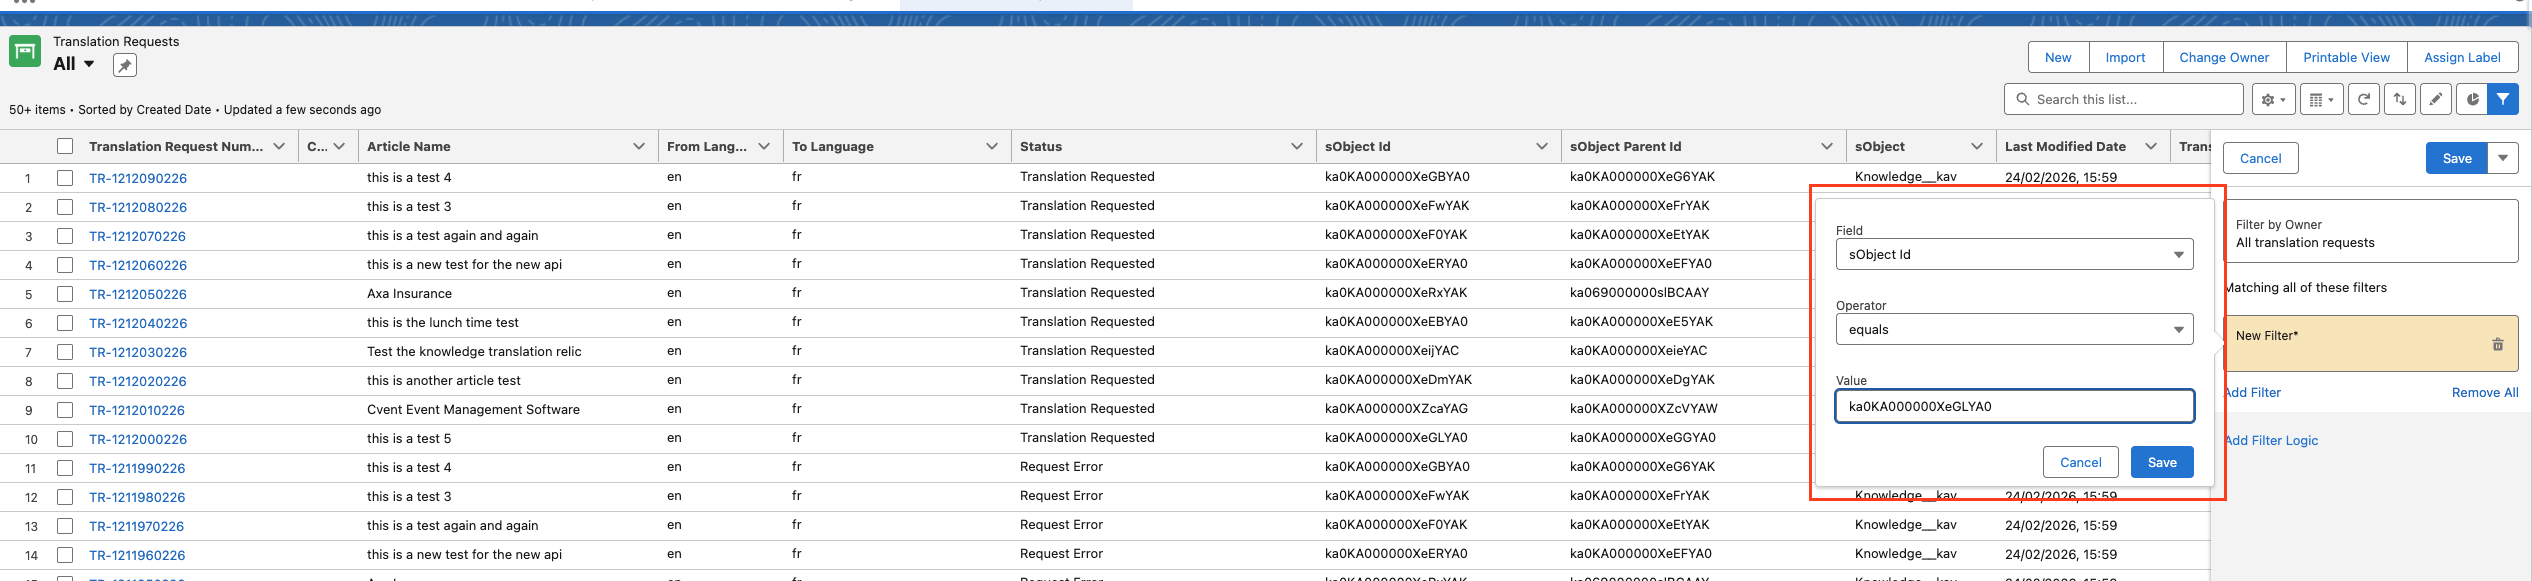Image resolution: width=2532 pixels, height=581 pixels.
Task: Open record TR-1212010226
Action: (x=137, y=410)
